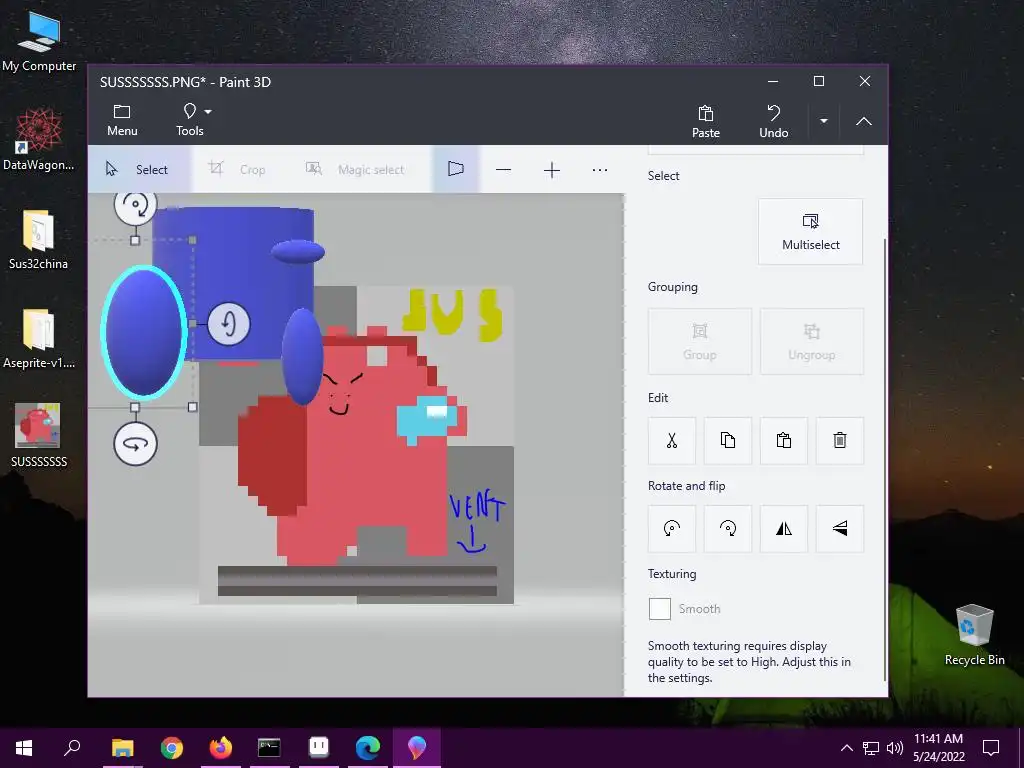Image resolution: width=1024 pixels, height=768 pixels.
Task: Cut the selection with scissors icon
Action: pyautogui.click(x=672, y=440)
